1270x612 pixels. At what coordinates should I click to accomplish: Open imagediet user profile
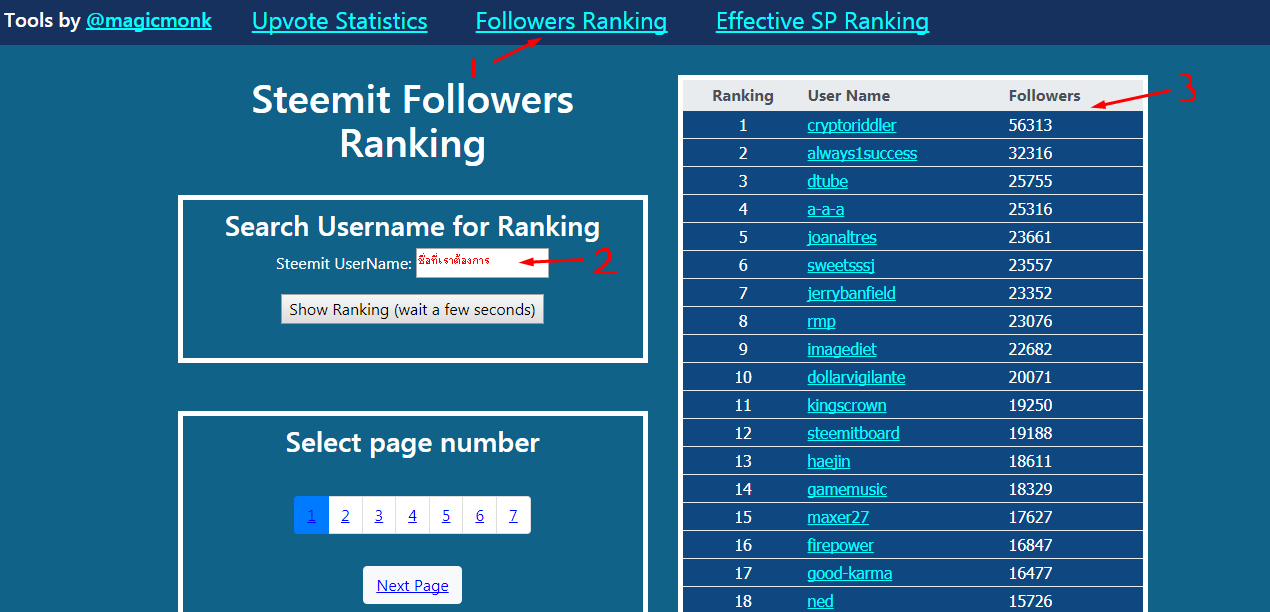click(x=842, y=349)
